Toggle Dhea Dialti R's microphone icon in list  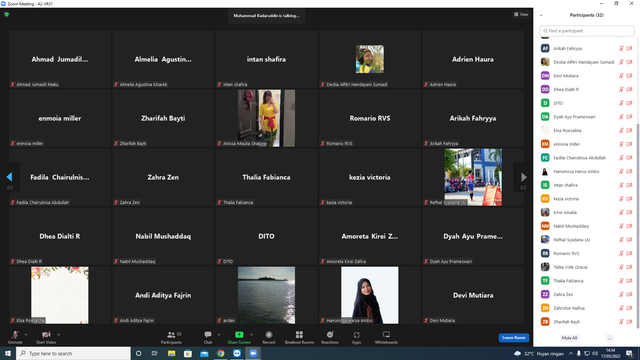pyautogui.click(x=621, y=89)
